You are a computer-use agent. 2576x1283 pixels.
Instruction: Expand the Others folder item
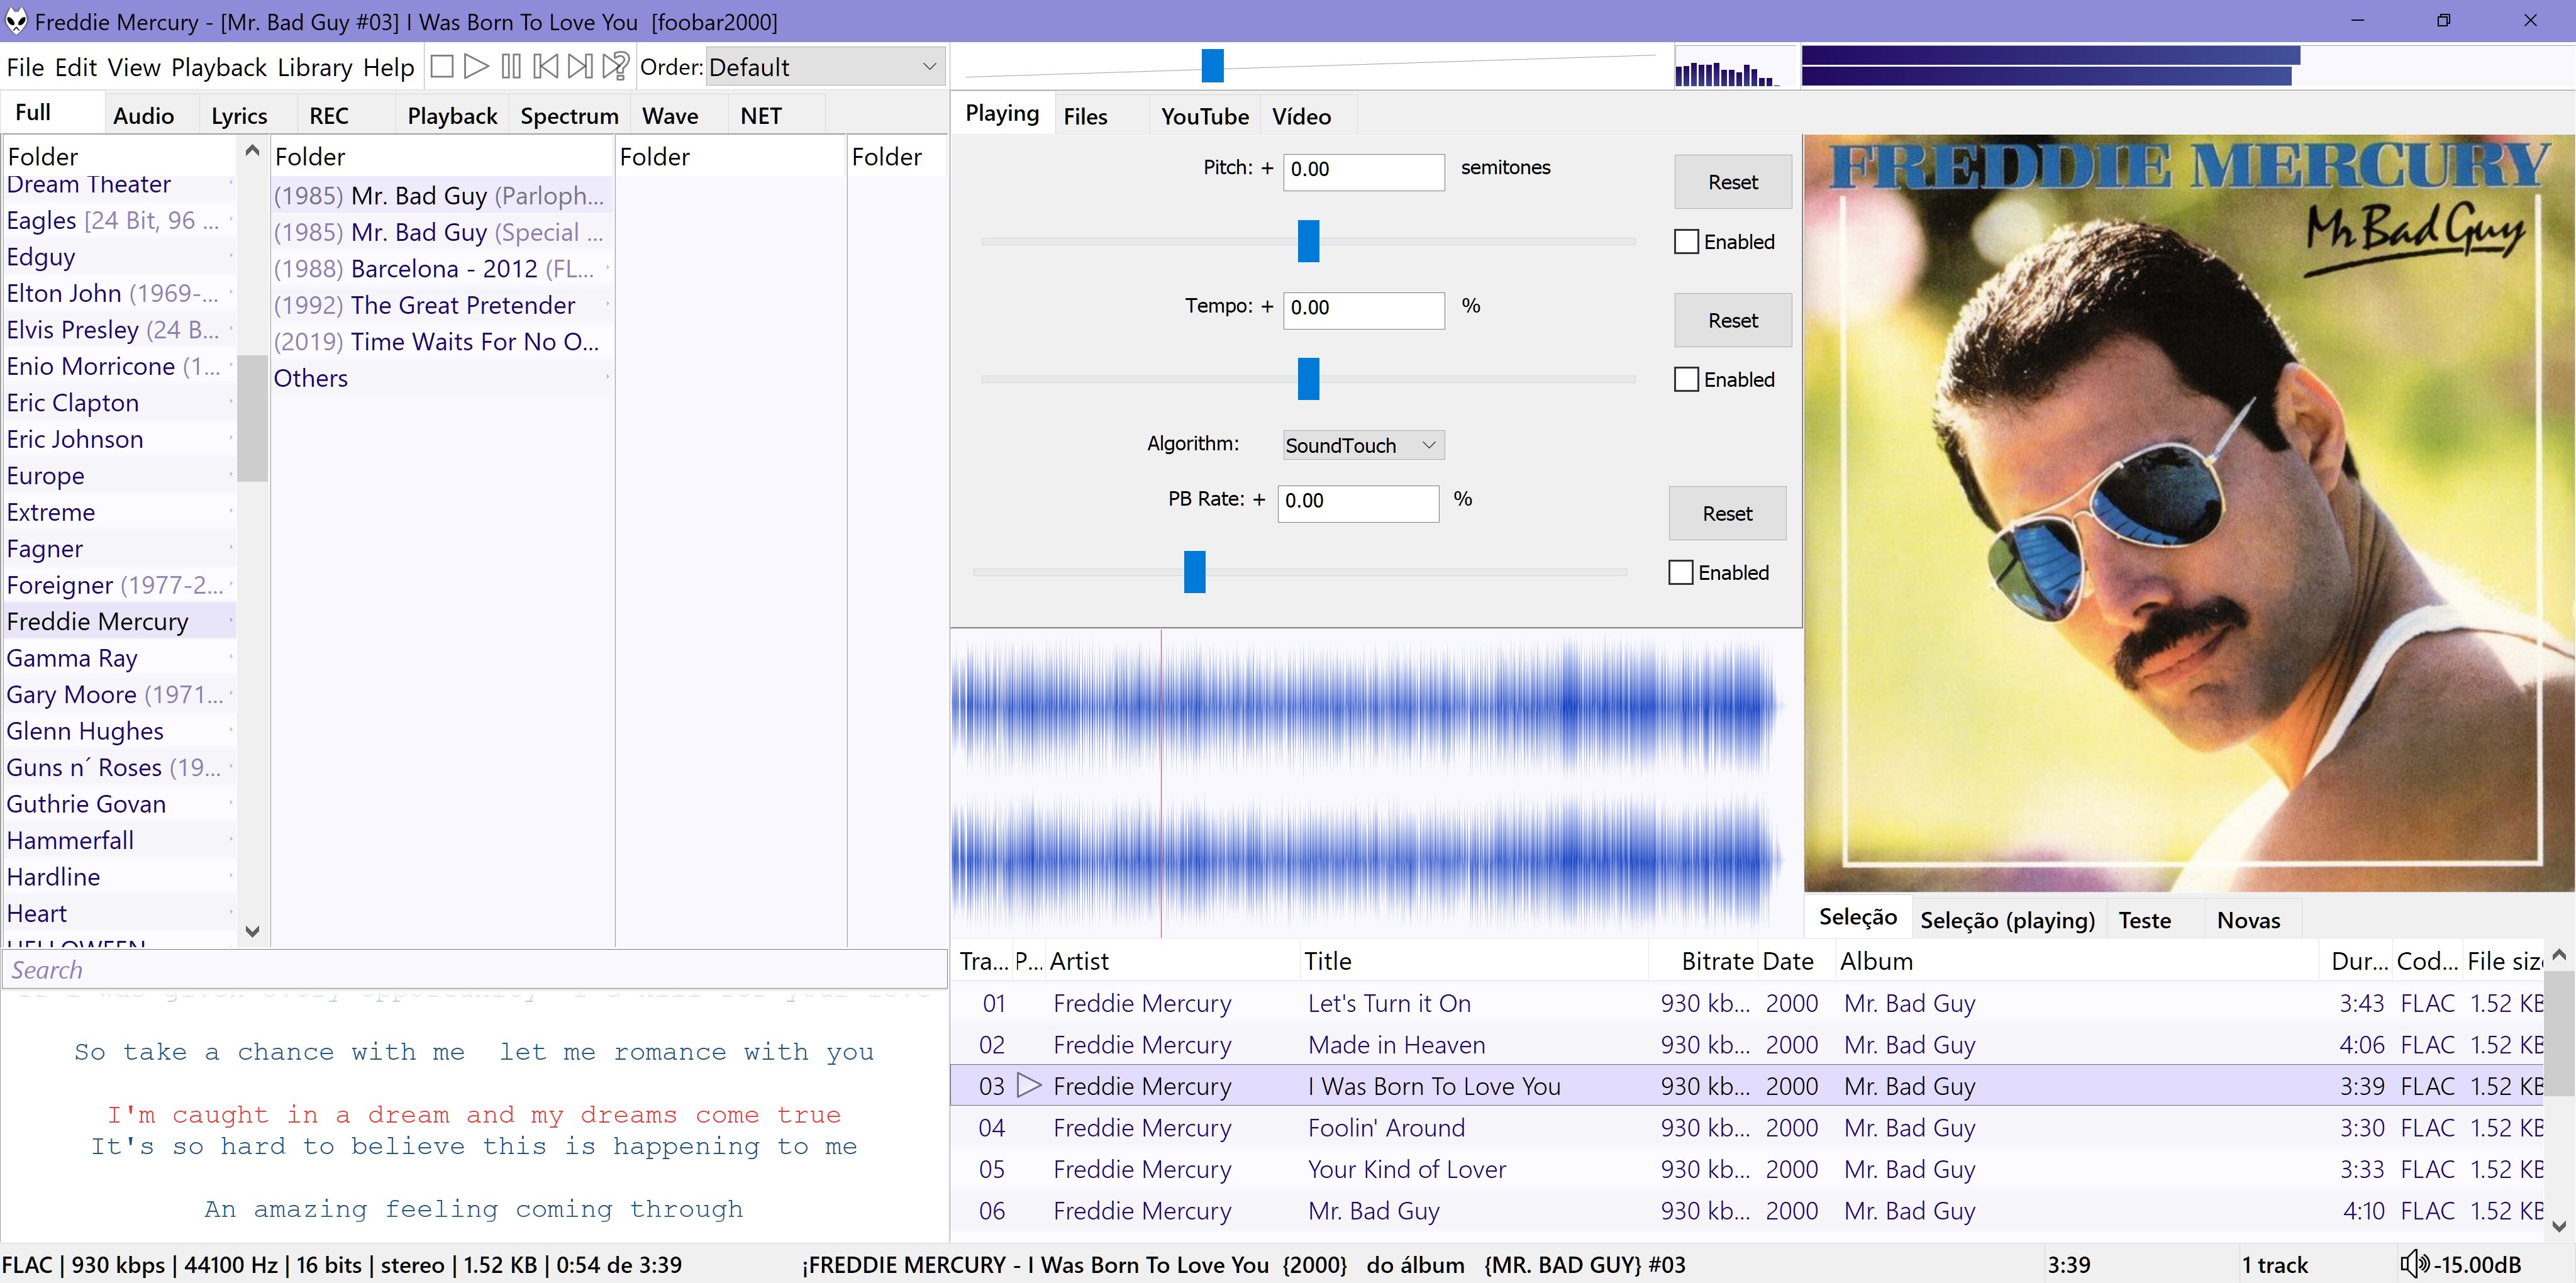[311, 378]
